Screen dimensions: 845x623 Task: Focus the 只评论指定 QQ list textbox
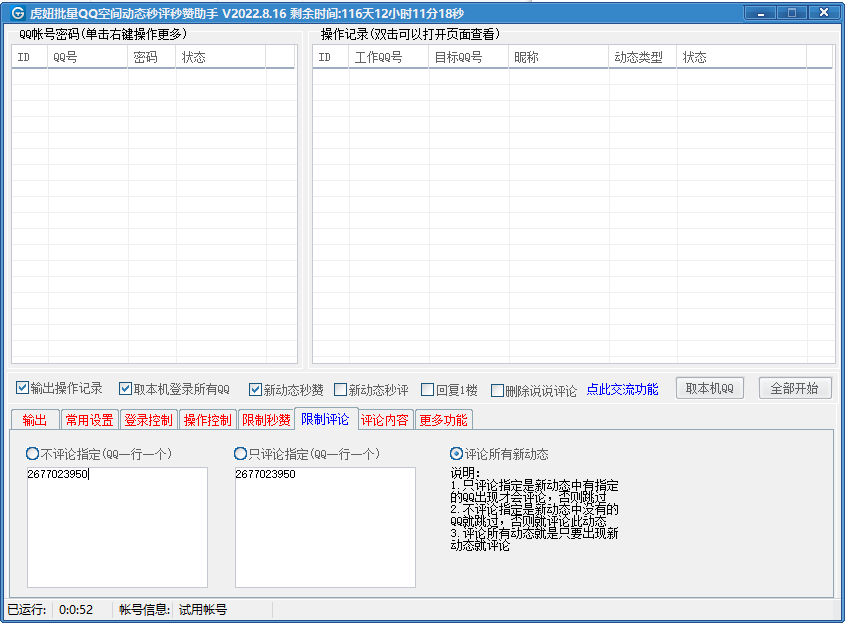325,527
